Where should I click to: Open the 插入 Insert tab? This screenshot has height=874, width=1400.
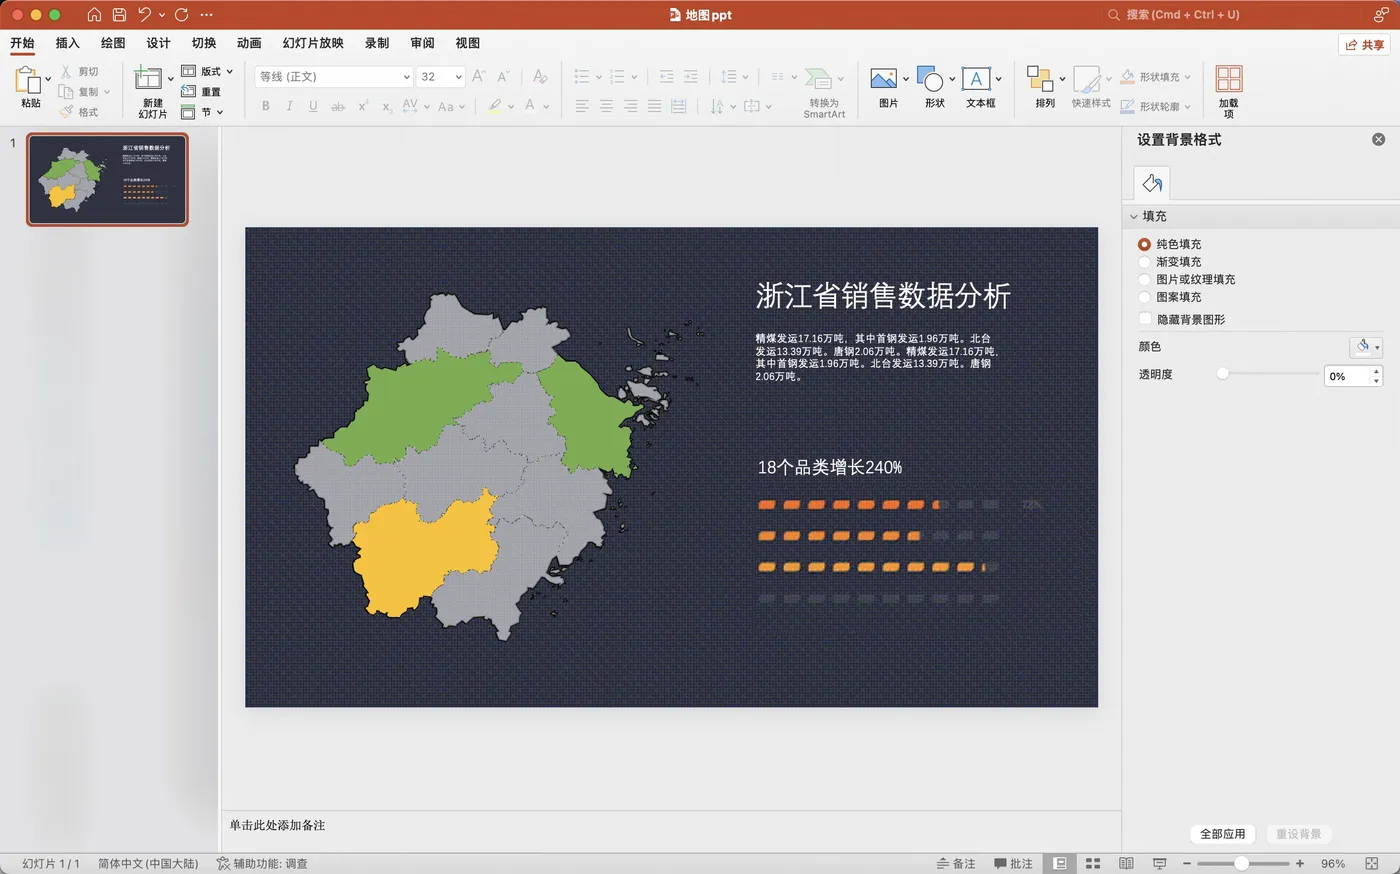click(x=67, y=43)
